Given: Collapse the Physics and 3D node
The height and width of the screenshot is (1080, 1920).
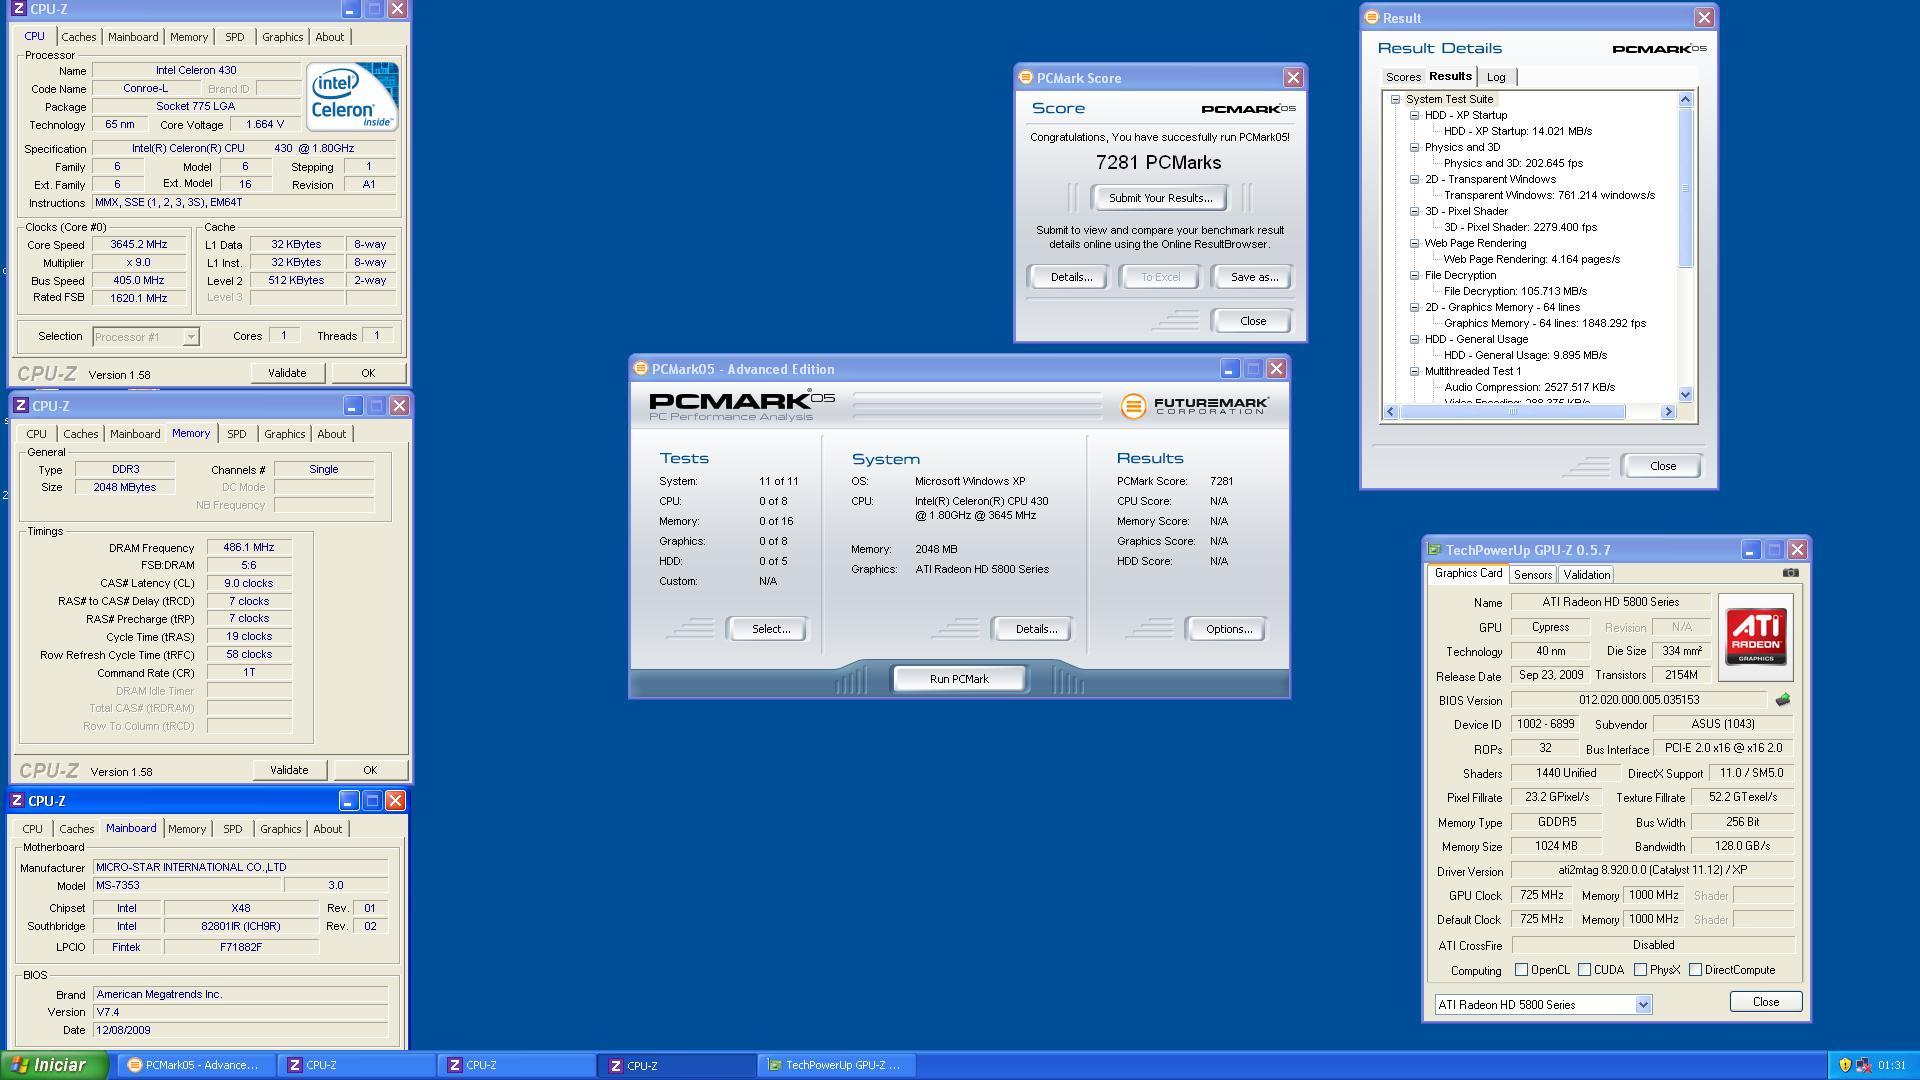Looking at the screenshot, I should pos(1415,147).
